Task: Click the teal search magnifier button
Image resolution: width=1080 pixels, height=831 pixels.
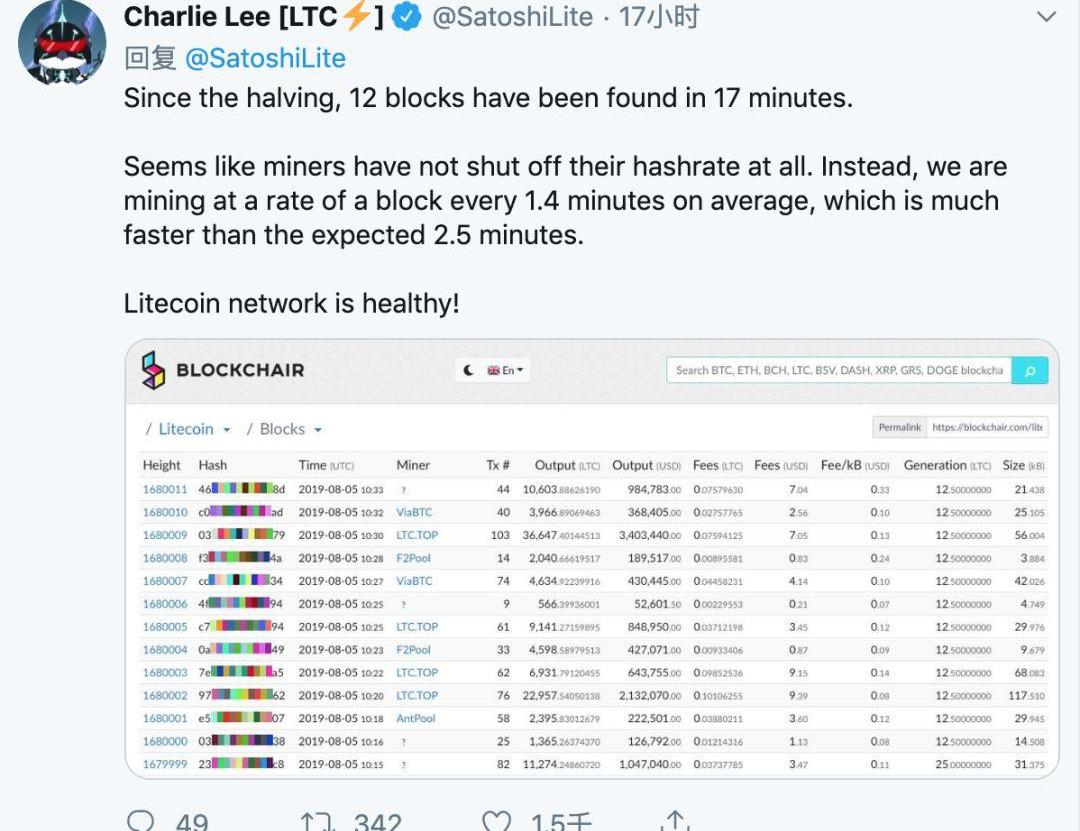Action: [x=1030, y=370]
